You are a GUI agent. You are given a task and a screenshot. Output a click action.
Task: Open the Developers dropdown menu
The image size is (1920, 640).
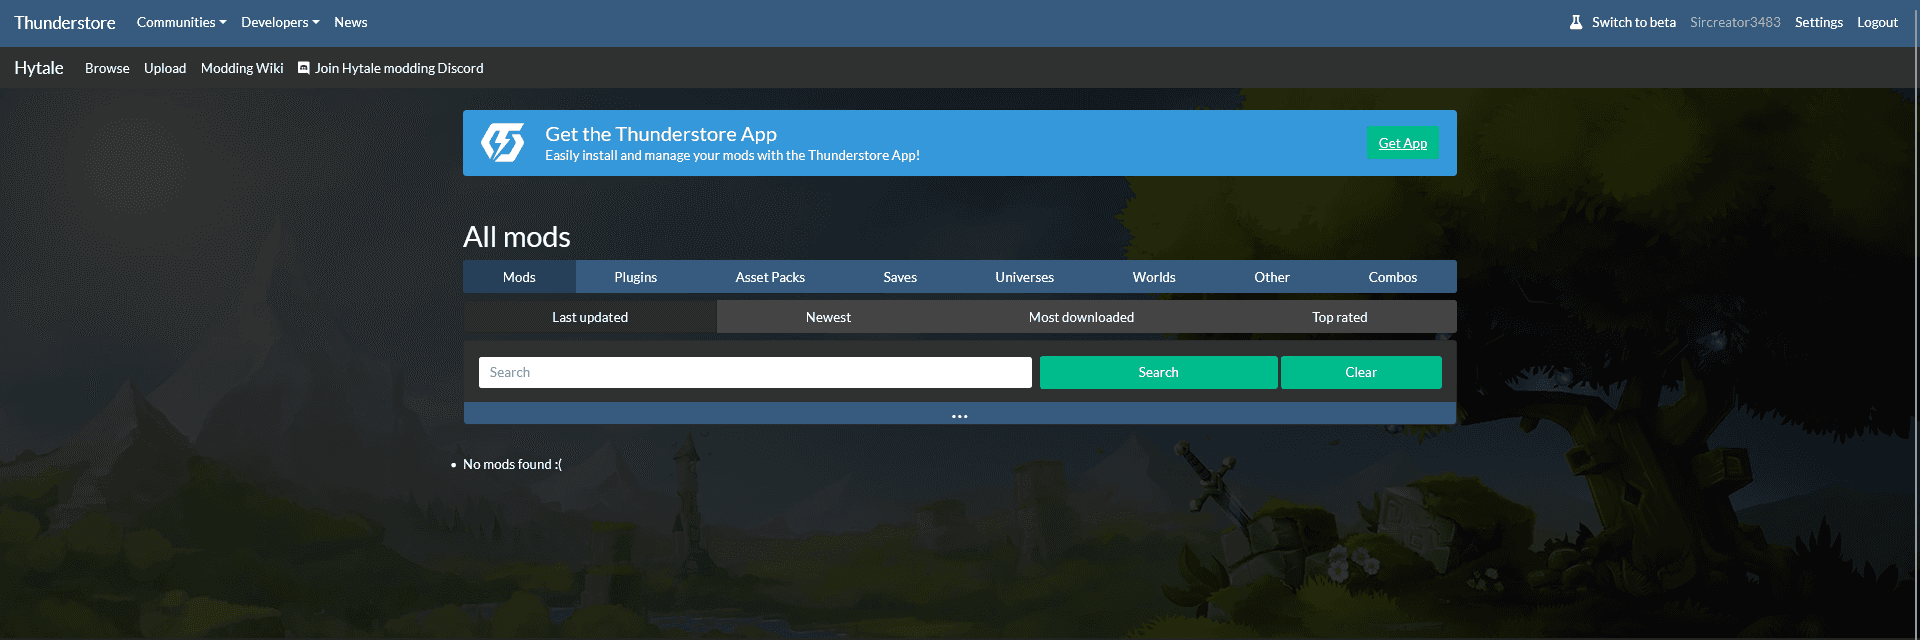pos(280,22)
